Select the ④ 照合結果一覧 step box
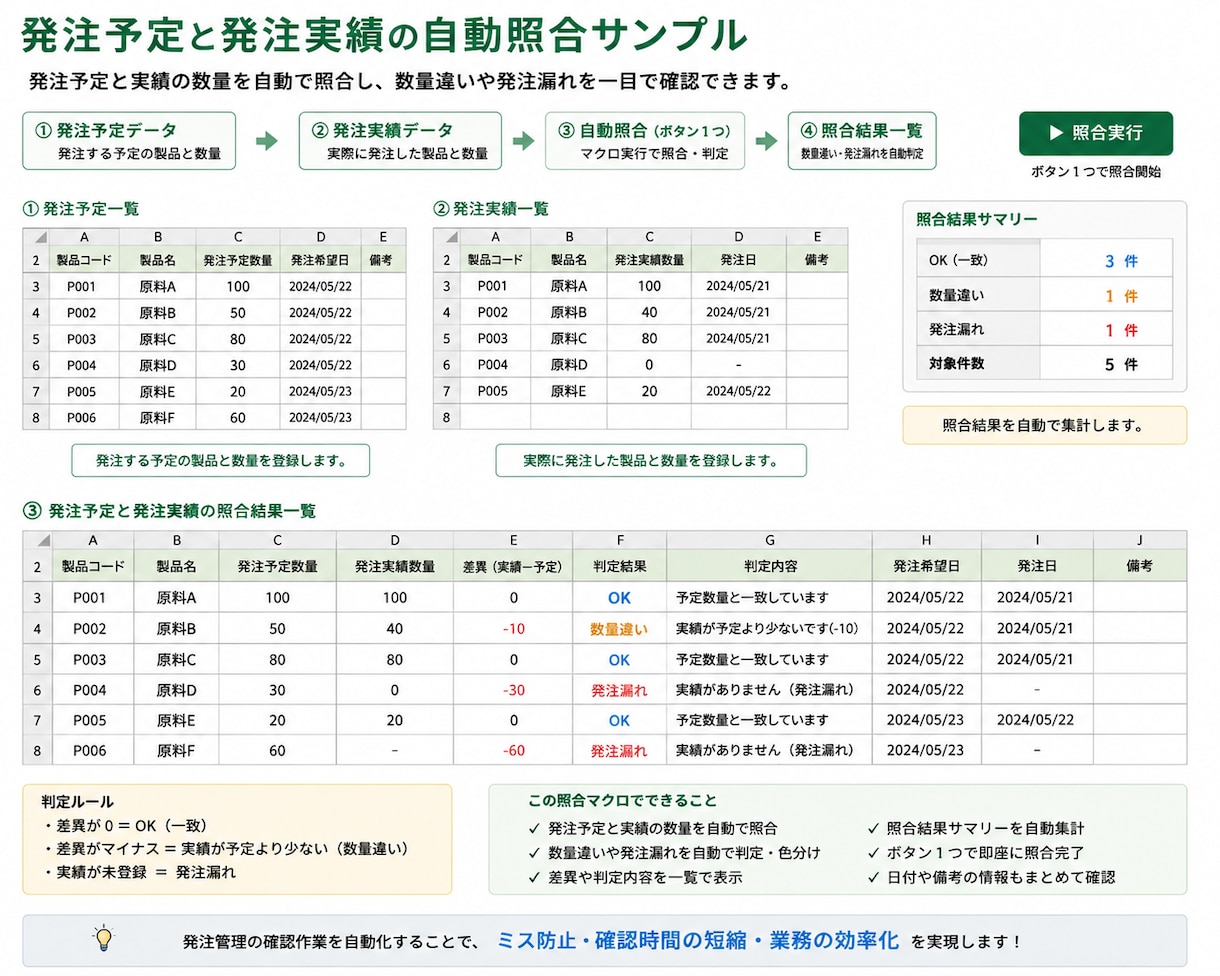The width and height of the screenshot is (1220, 976). 862,140
